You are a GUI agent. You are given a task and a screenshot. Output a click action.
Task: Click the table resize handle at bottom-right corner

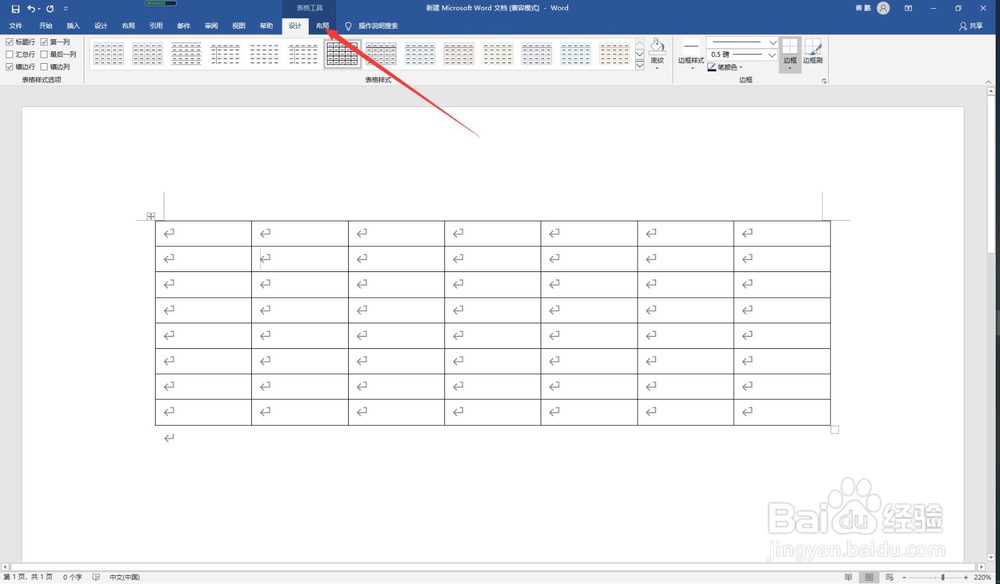click(x=834, y=430)
